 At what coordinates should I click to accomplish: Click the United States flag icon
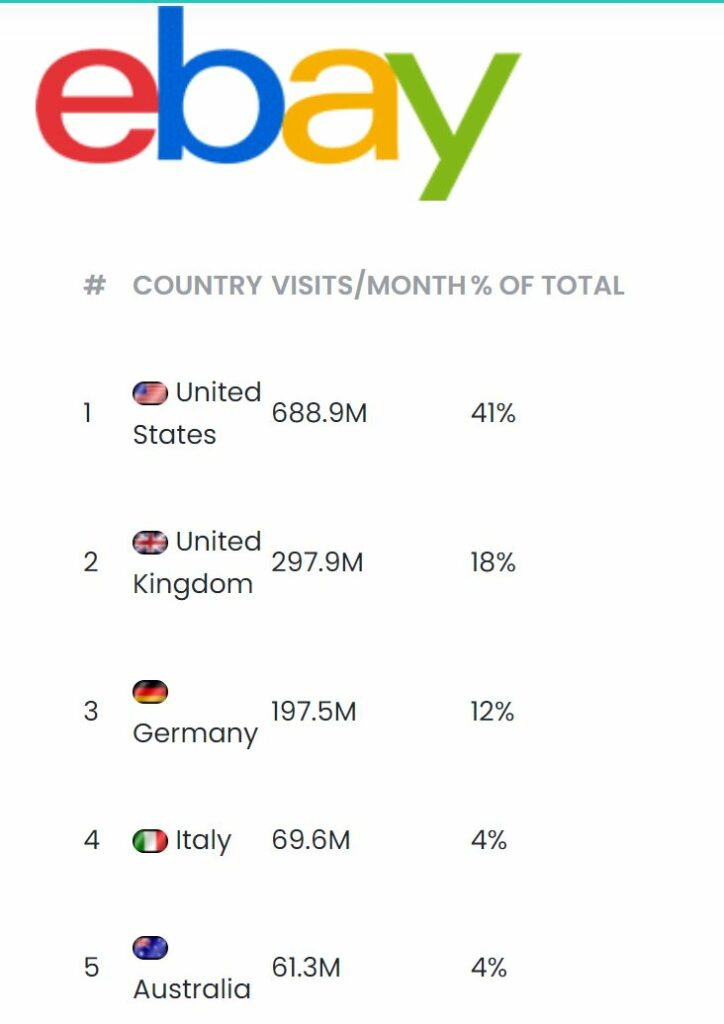click(x=150, y=393)
